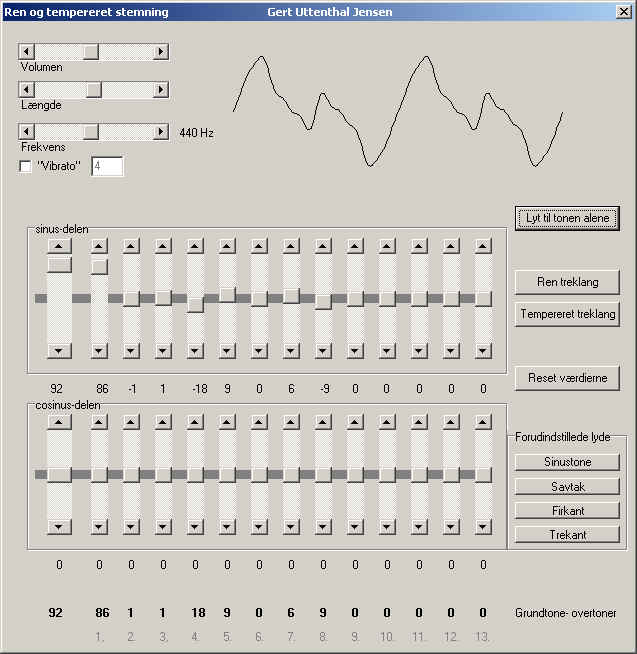The width and height of the screenshot is (637, 654).
Task: Click cosinus overtone 7 slider thumb
Action: tap(291, 475)
